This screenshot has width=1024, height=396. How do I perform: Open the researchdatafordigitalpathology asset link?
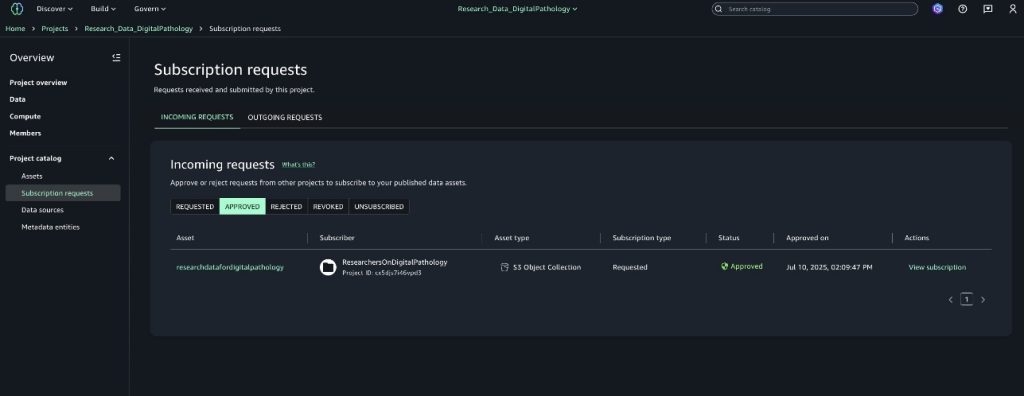click(230, 267)
